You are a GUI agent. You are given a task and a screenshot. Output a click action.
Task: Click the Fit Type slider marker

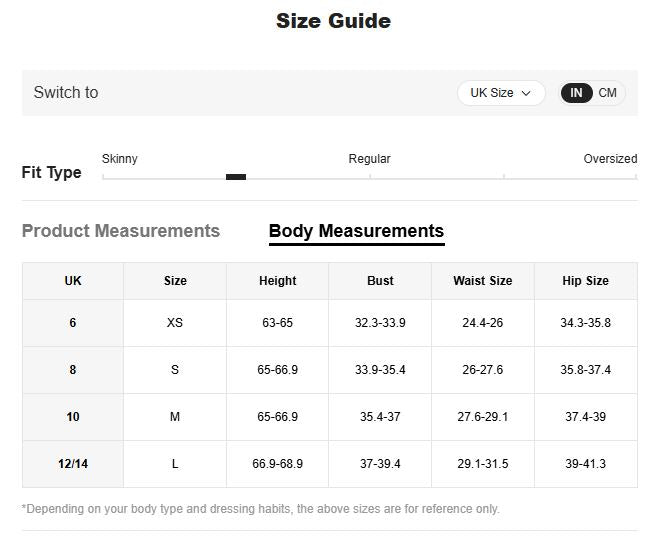(236, 177)
